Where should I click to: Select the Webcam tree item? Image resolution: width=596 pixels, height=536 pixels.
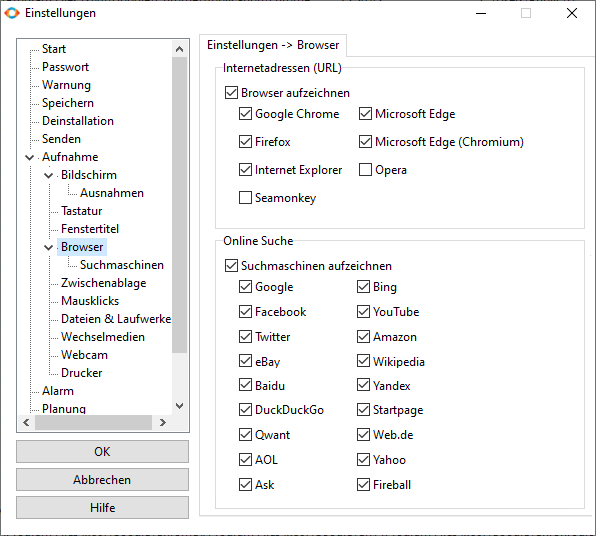point(84,355)
